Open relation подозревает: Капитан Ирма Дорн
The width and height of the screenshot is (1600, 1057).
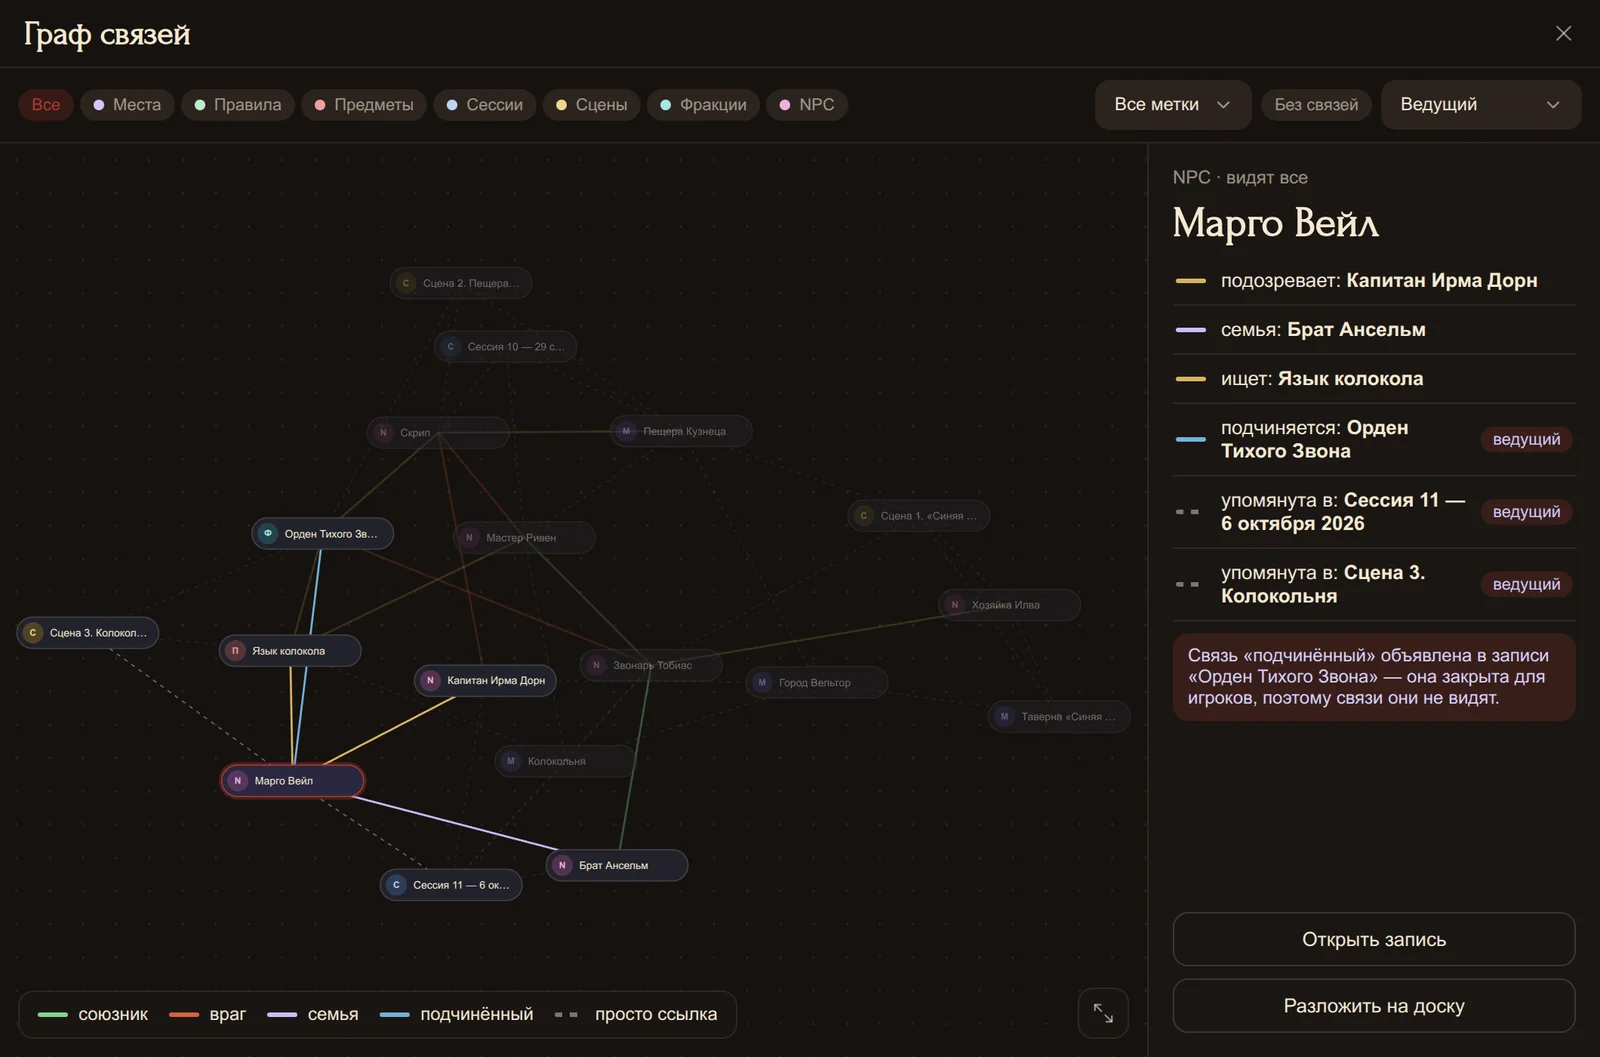[1374, 281]
